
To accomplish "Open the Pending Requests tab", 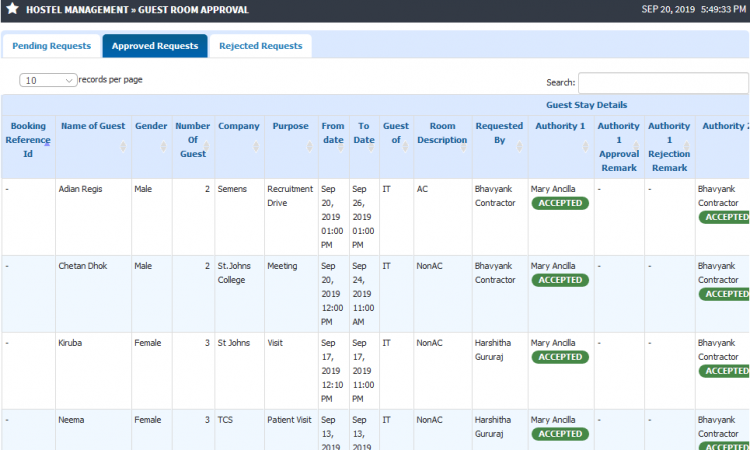I will [51, 46].
